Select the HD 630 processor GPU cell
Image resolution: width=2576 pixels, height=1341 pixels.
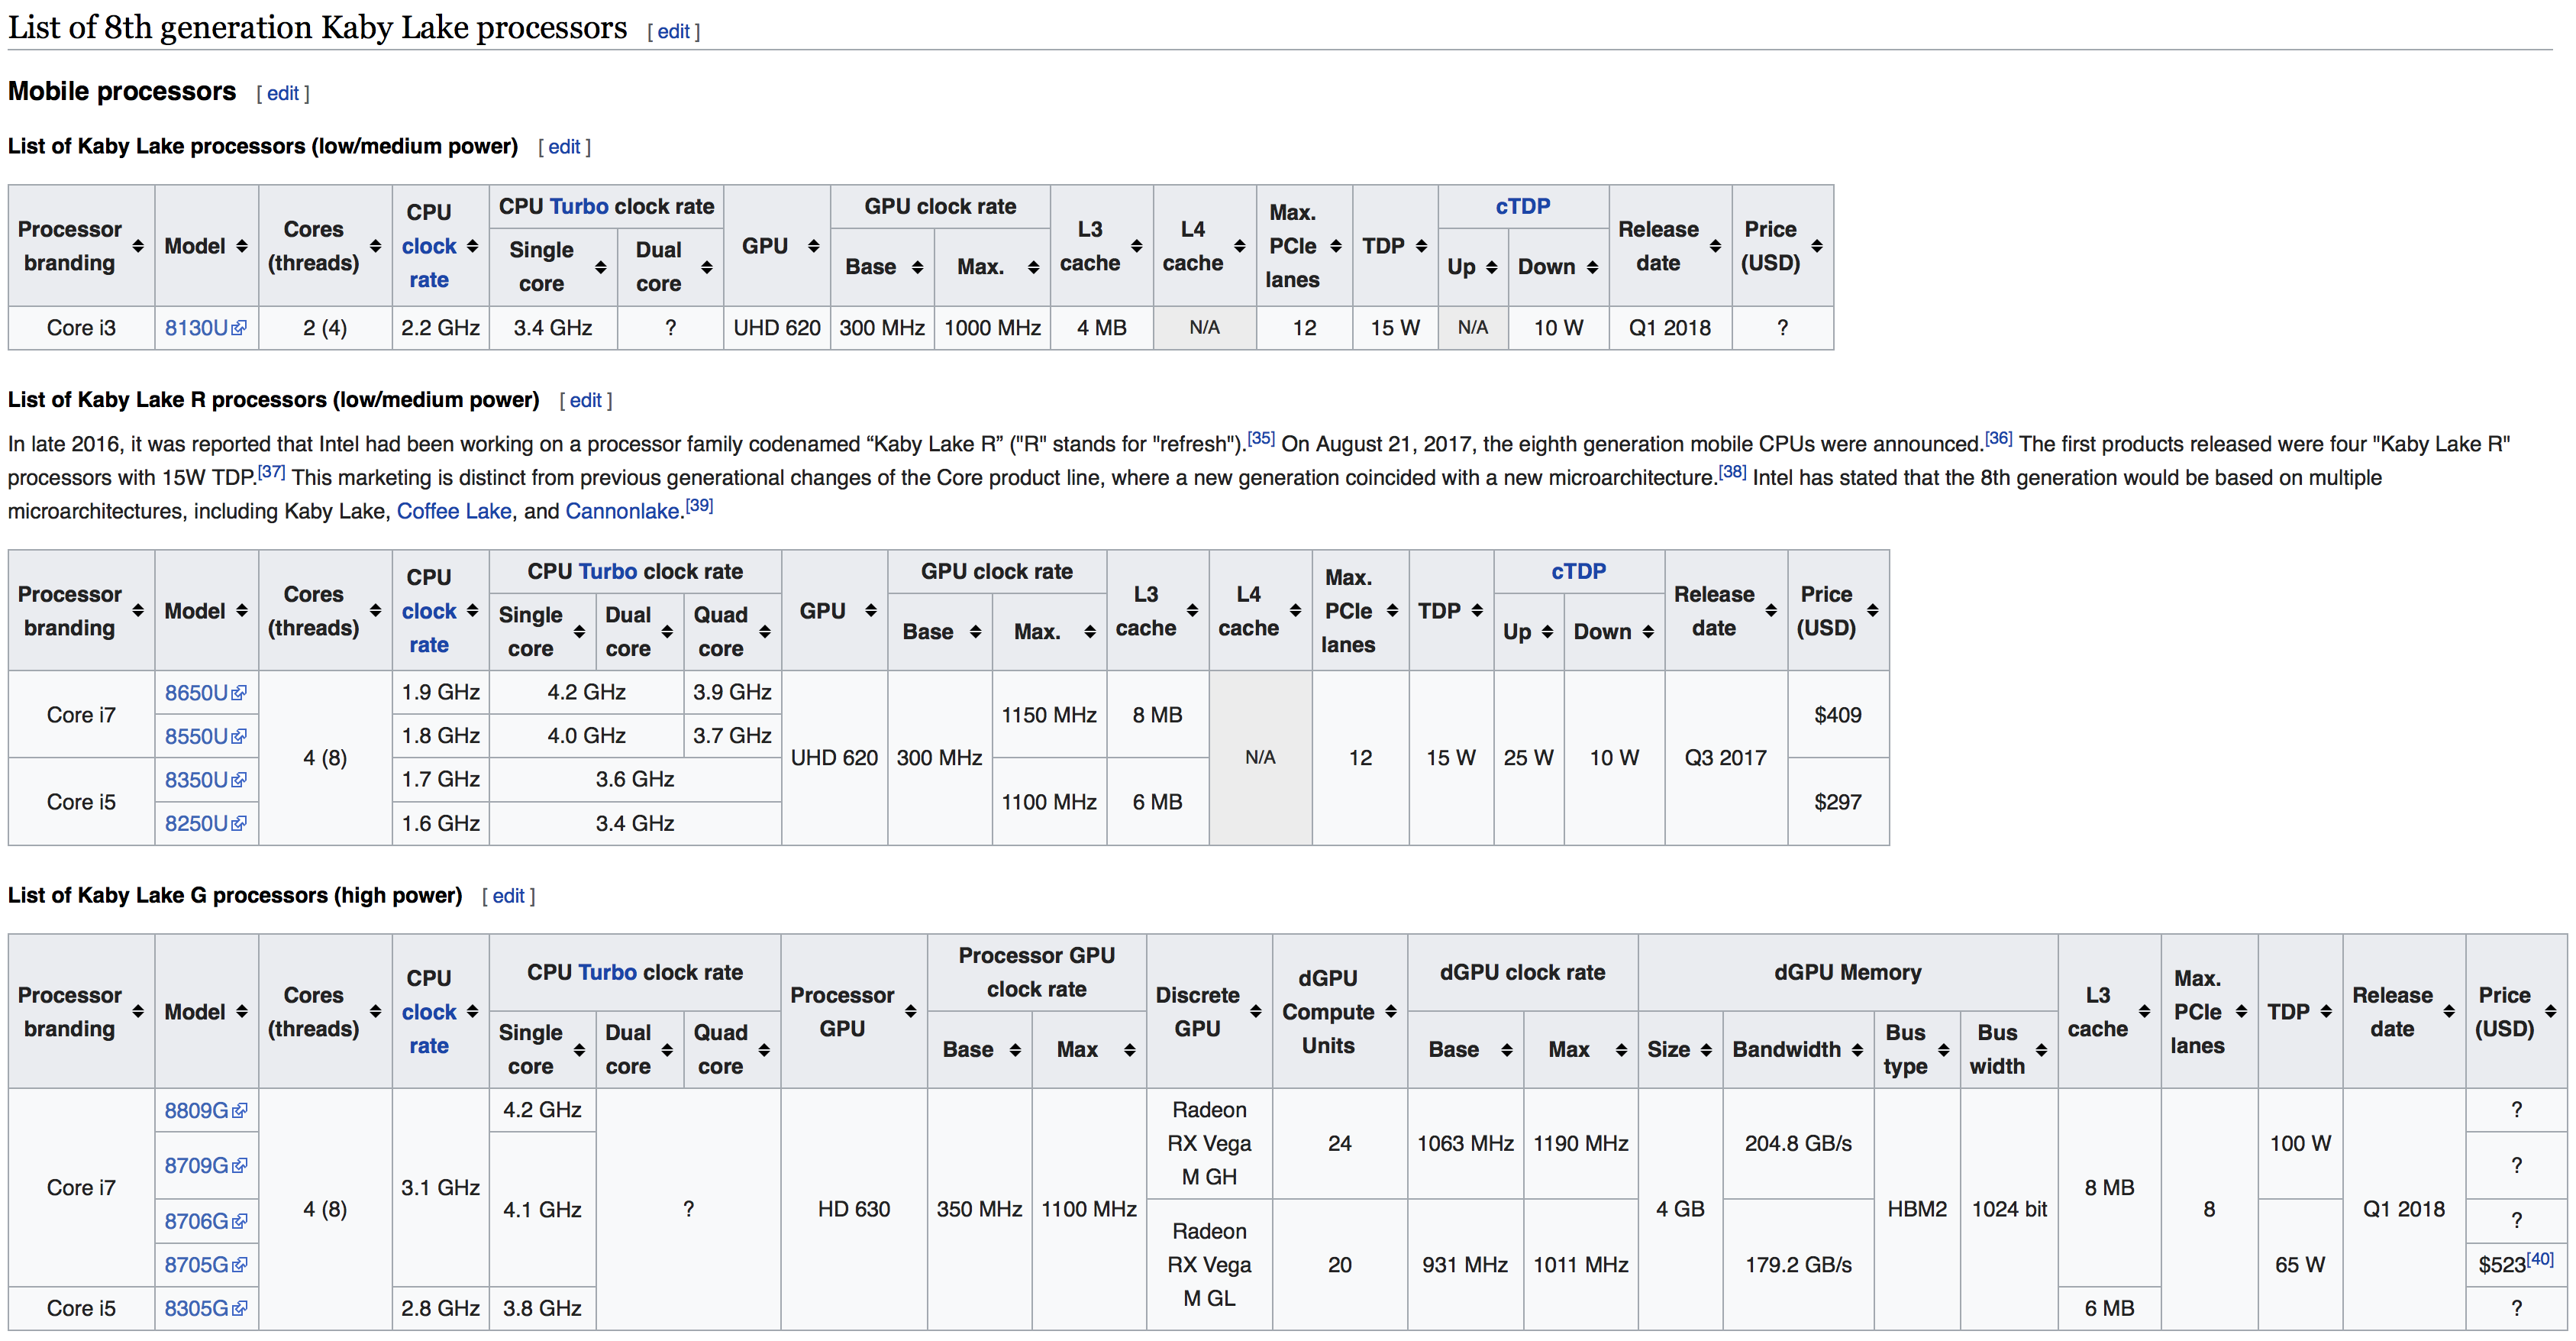click(x=854, y=1209)
